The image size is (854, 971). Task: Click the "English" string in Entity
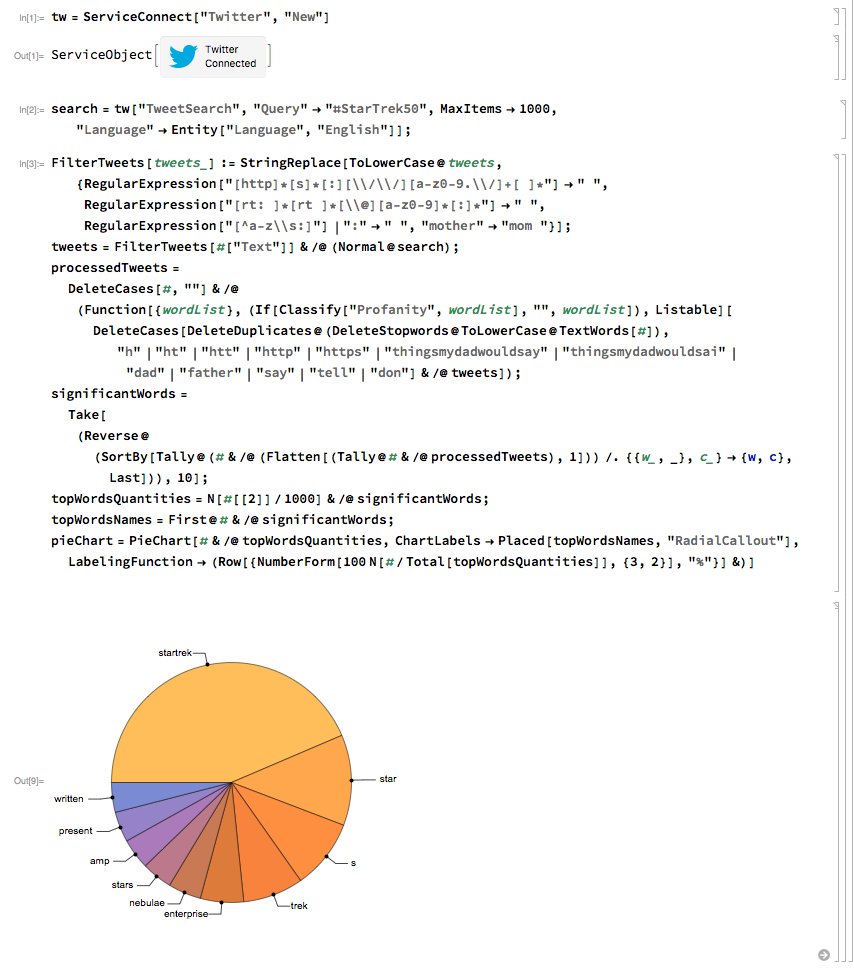(x=354, y=130)
